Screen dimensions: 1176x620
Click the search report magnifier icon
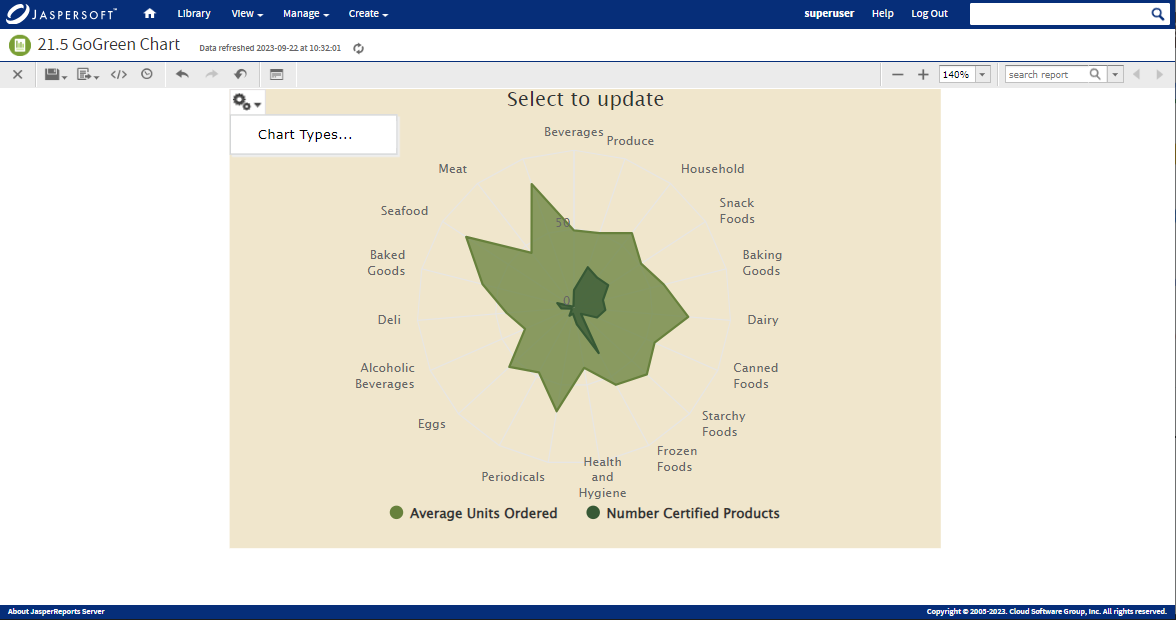1095,74
